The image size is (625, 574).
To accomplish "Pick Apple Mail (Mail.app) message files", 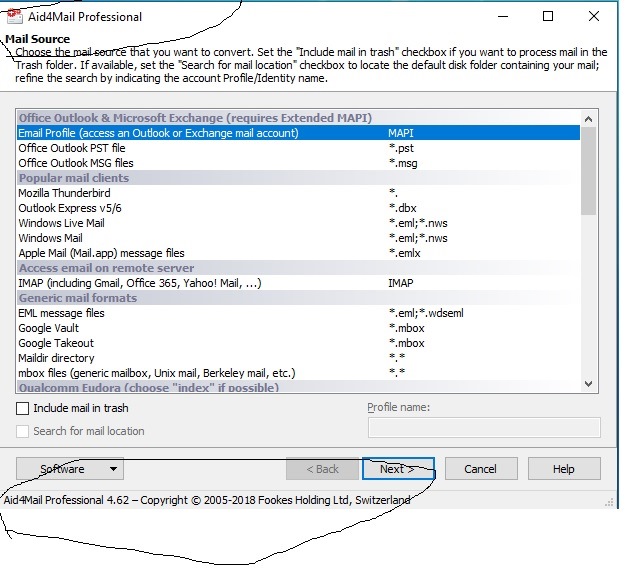I will 298,253.
